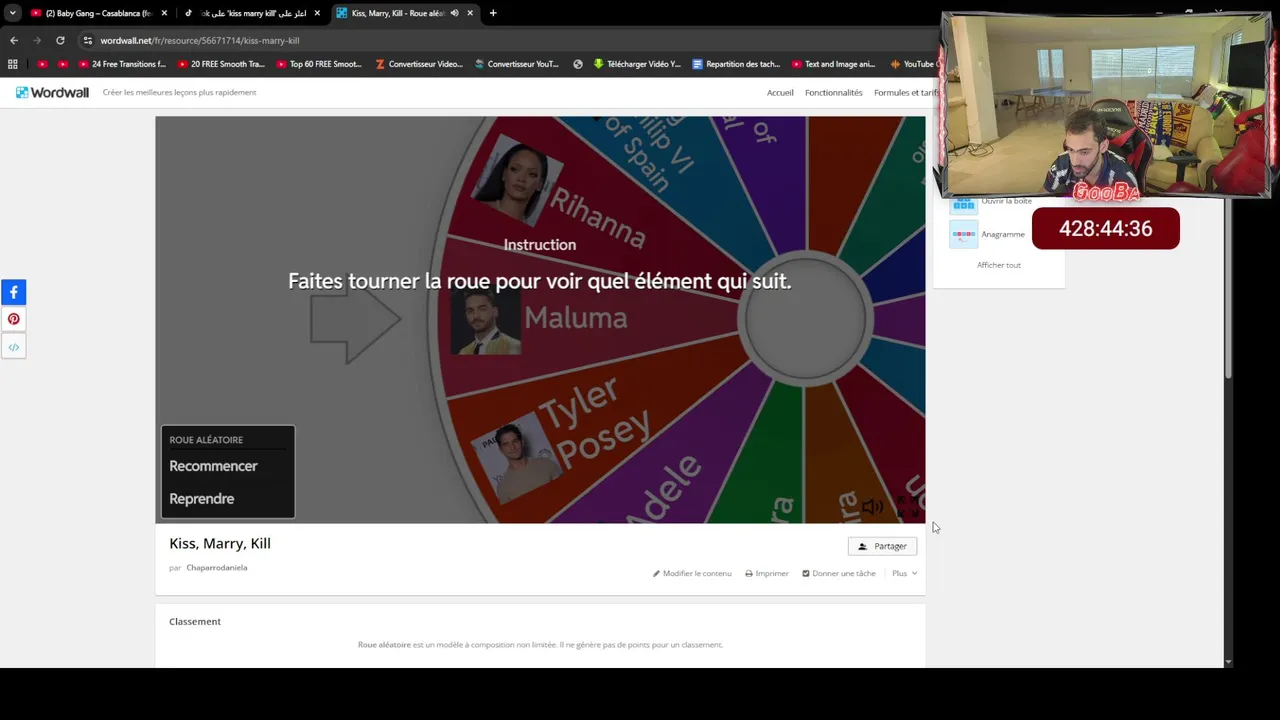Pin this activity on Pinterest
Viewport: 1280px width, 720px height.
click(x=13, y=319)
